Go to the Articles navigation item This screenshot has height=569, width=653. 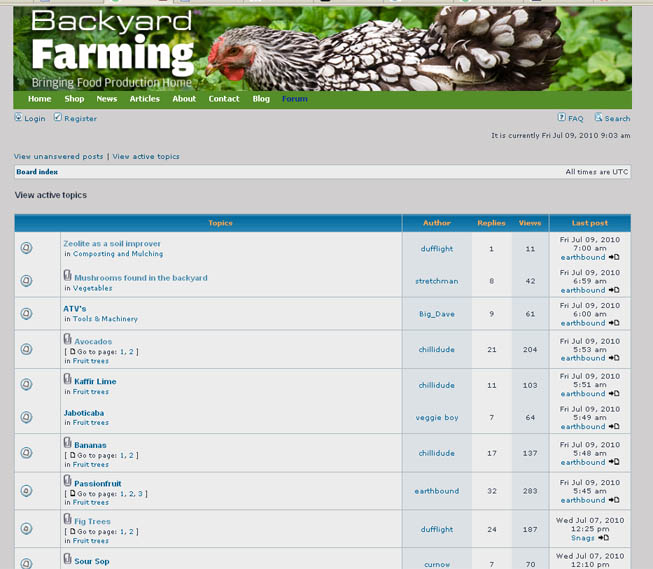pos(144,99)
